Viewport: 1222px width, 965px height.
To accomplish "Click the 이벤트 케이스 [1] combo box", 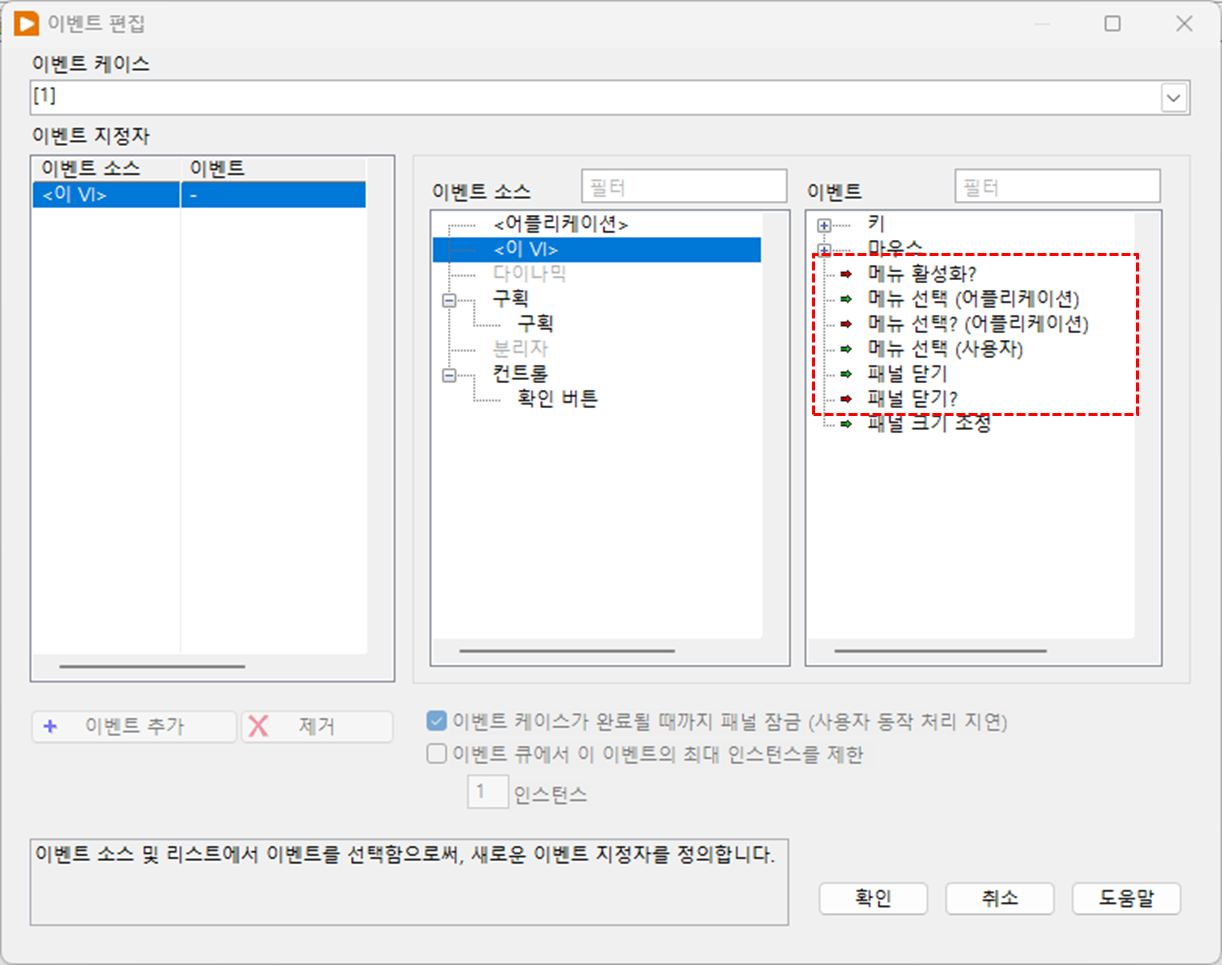I will (x=610, y=98).
